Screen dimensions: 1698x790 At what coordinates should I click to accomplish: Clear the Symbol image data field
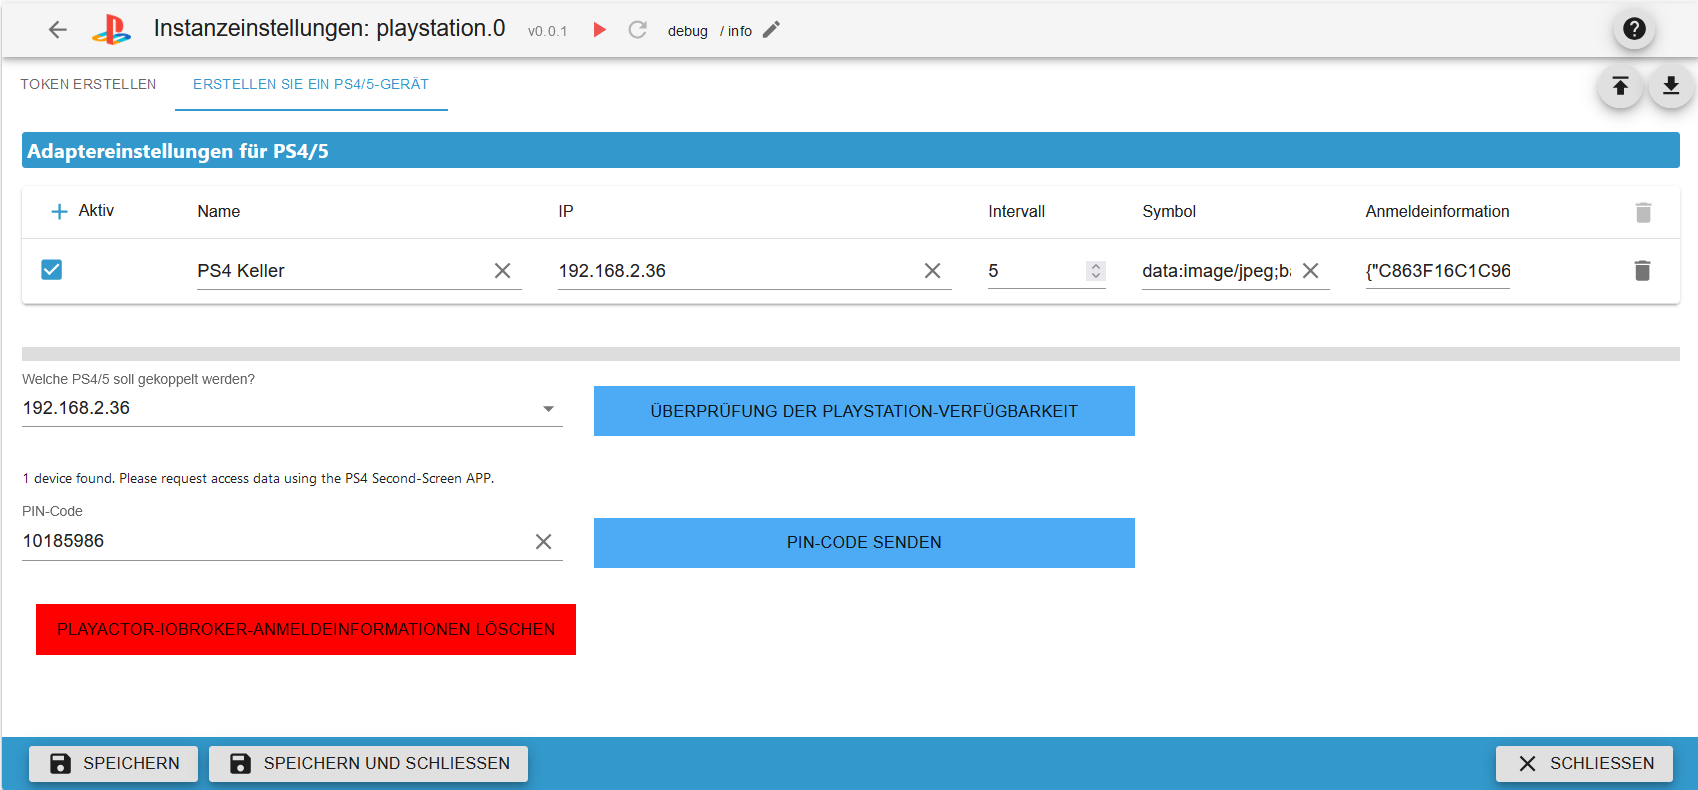point(1310,271)
